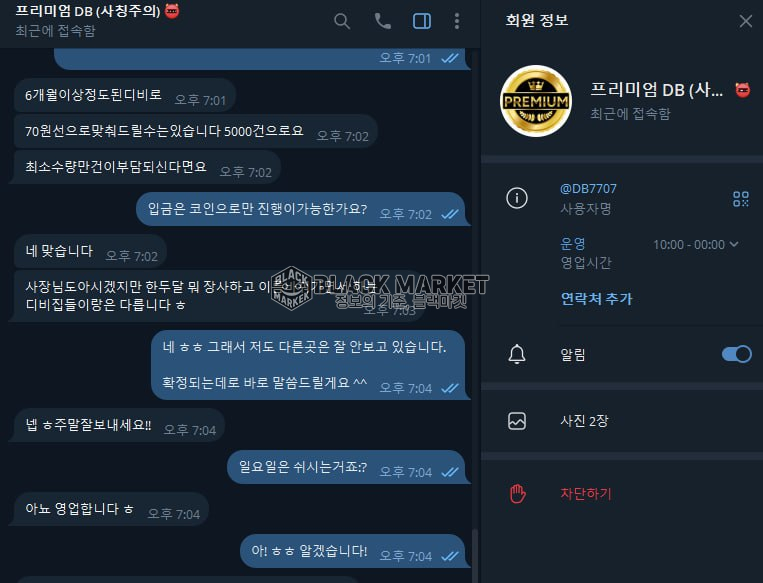The height and width of the screenshot is (583, 763).
Task: Close the 회원 정보 panel
Action: (x=745, y=21)
